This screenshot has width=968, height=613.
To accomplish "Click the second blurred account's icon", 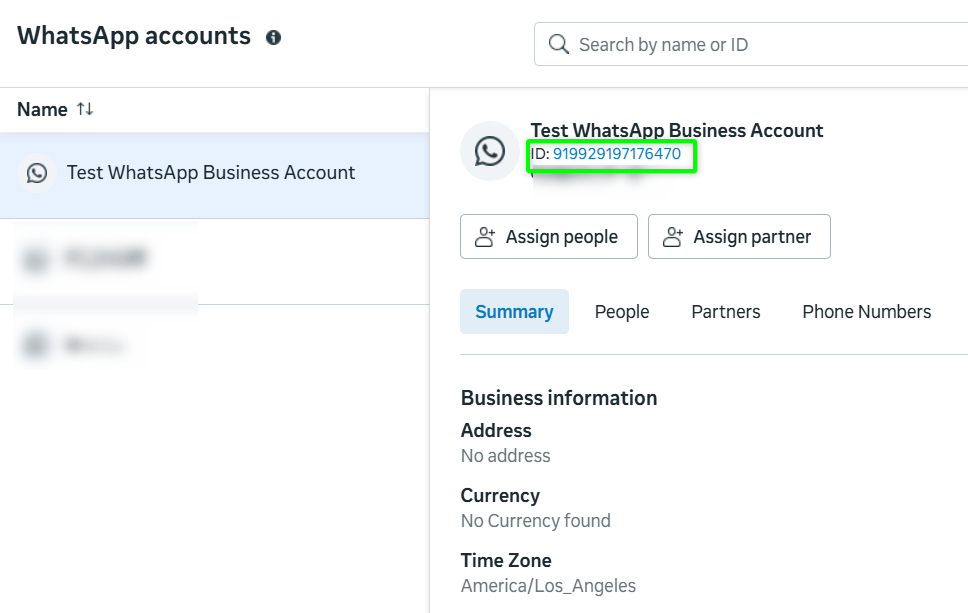I will point(37,260).
